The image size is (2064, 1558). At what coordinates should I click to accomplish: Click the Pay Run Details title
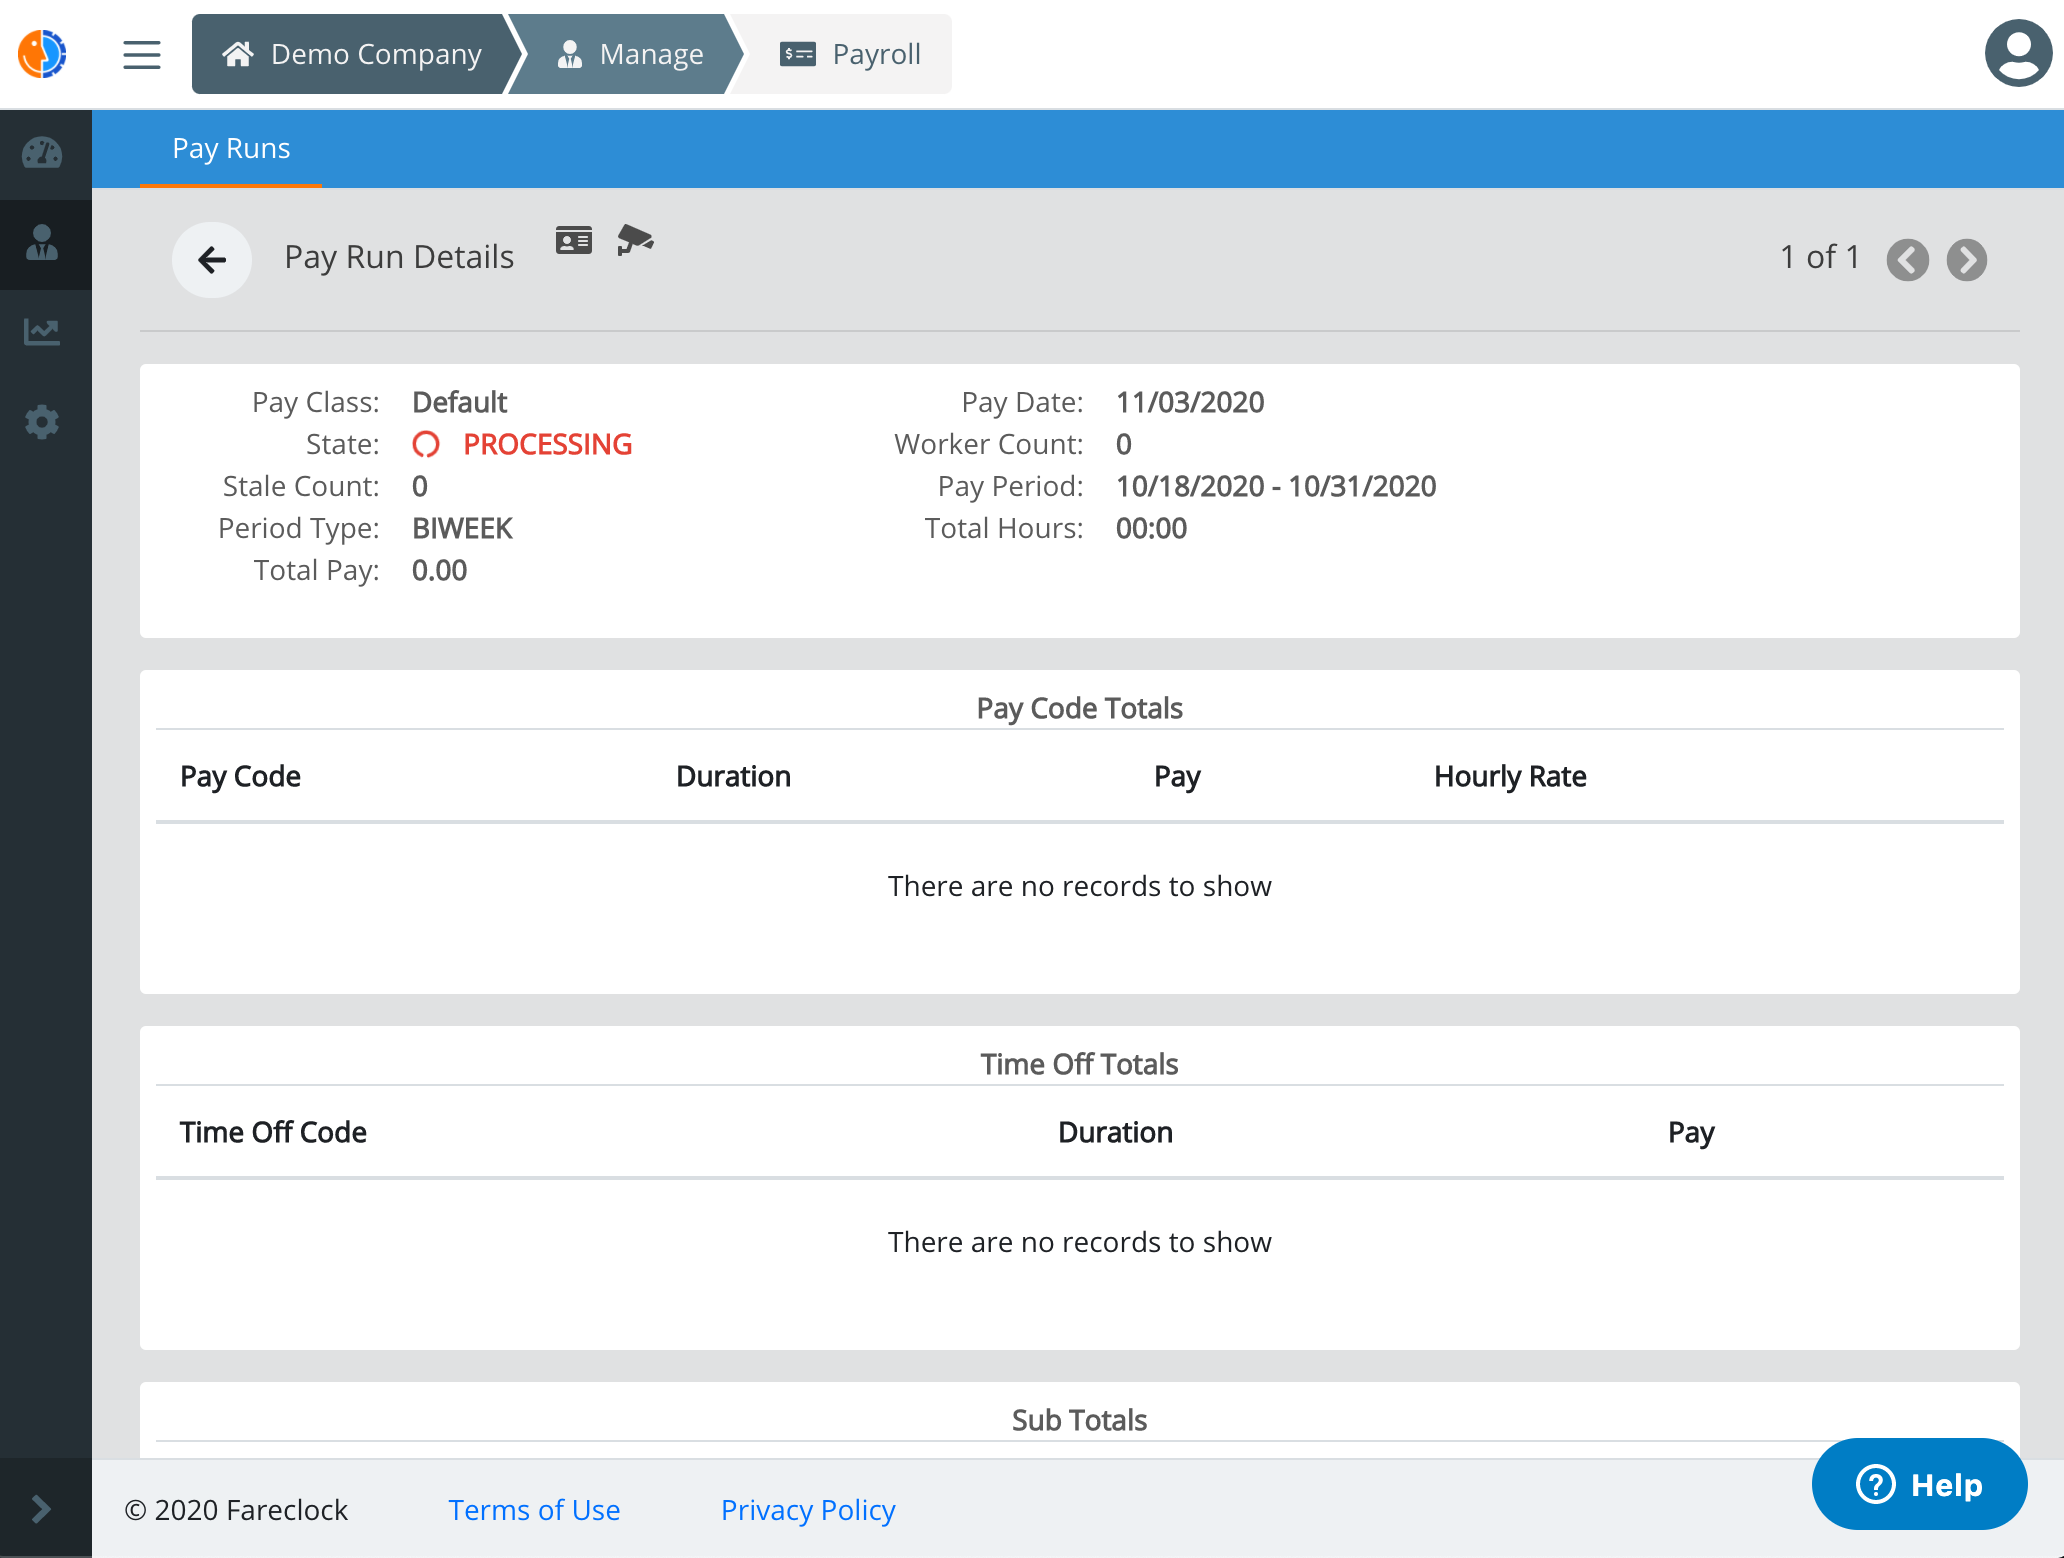[399, 257]
